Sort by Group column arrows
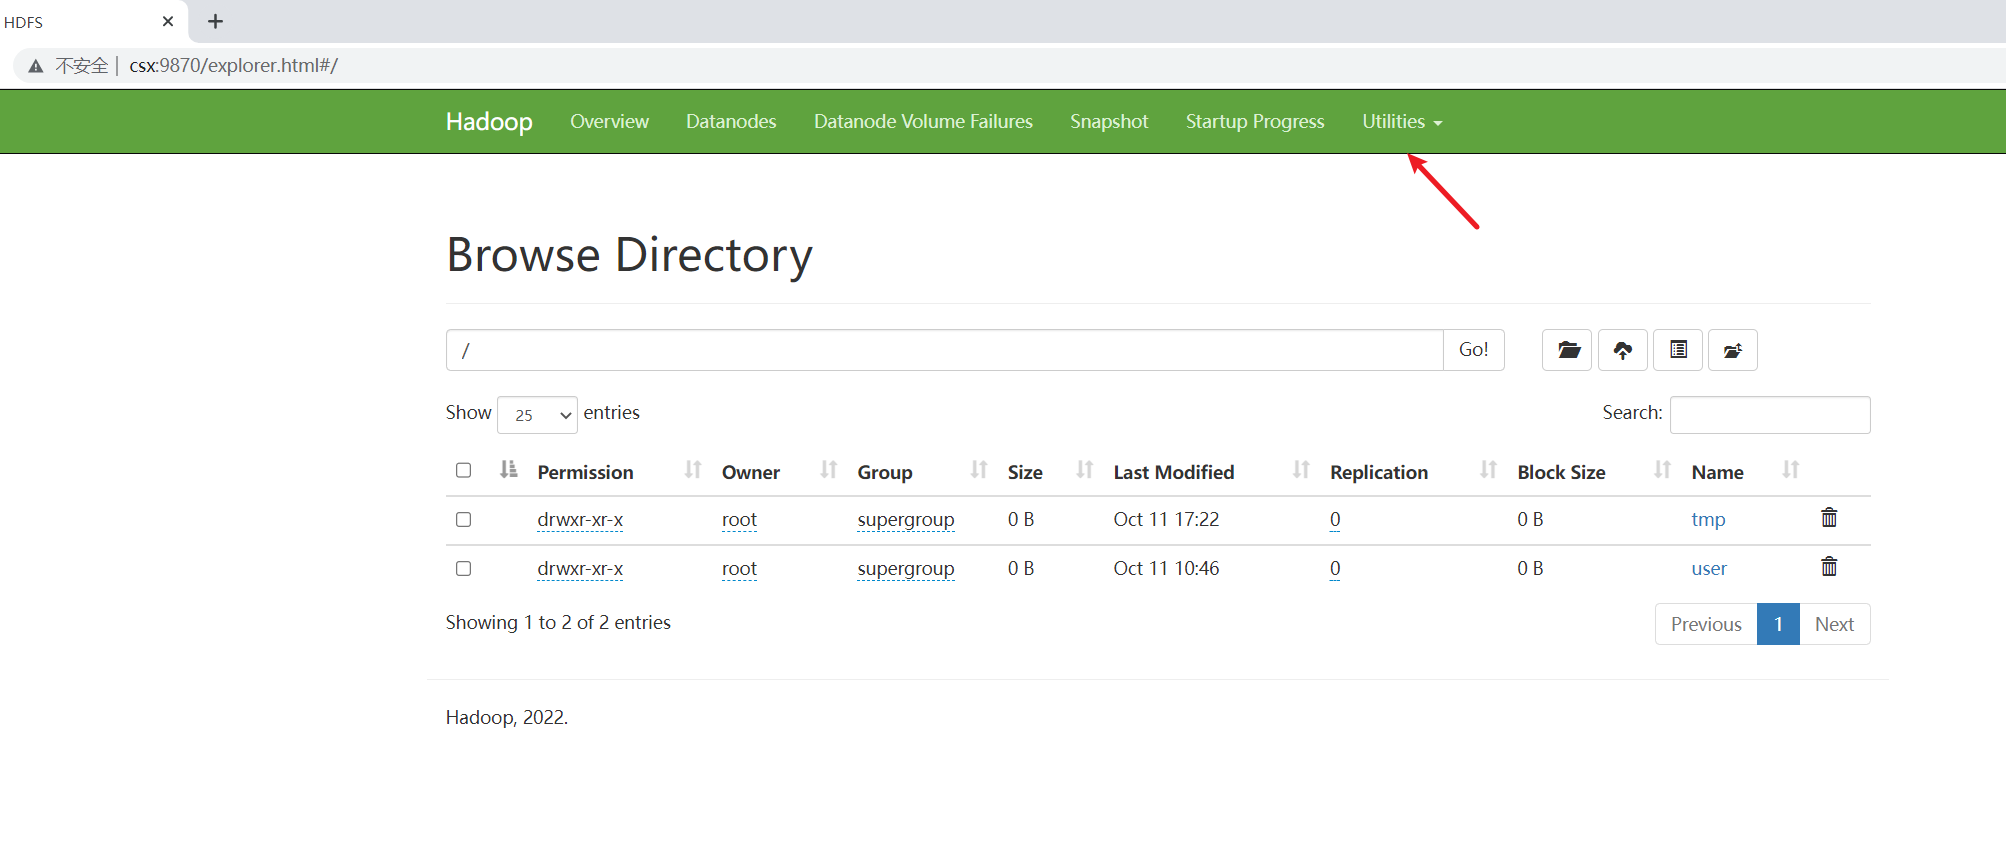The image size is (2006, 864). pyautogui.click(x=979, y=470)
